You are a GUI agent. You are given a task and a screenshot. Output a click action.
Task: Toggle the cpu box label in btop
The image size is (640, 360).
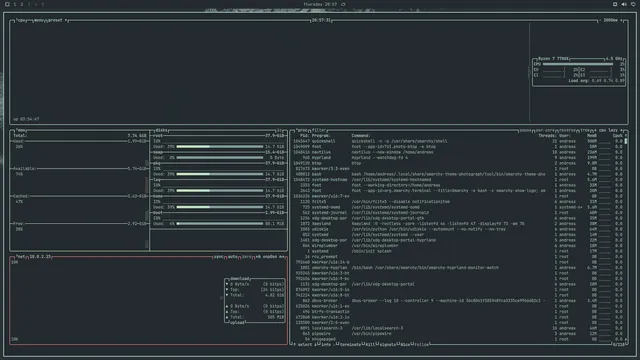(21, 20)
